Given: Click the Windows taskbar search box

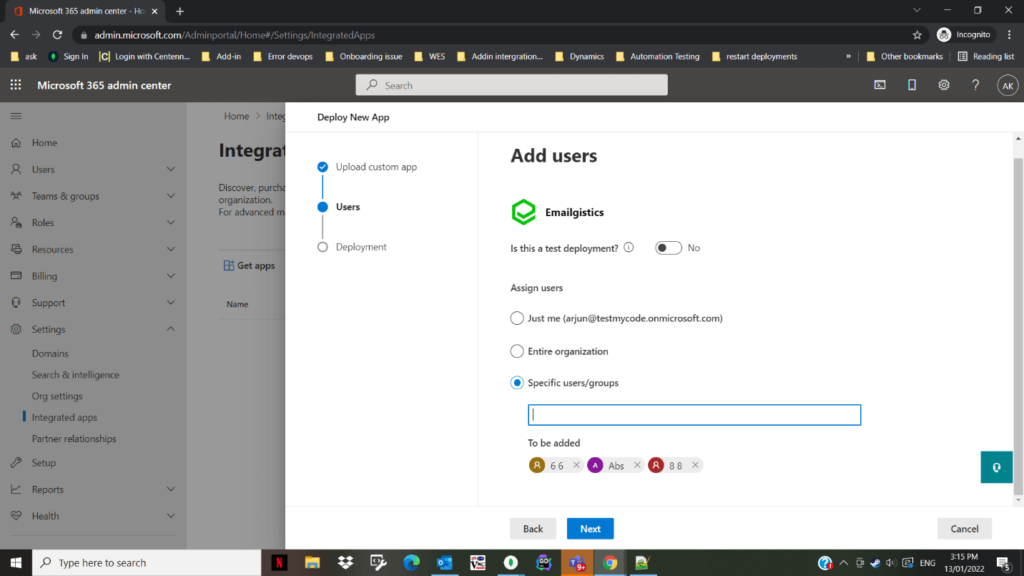Looking at the screenshot, I should pyautogui.click(x=146, y=562).
